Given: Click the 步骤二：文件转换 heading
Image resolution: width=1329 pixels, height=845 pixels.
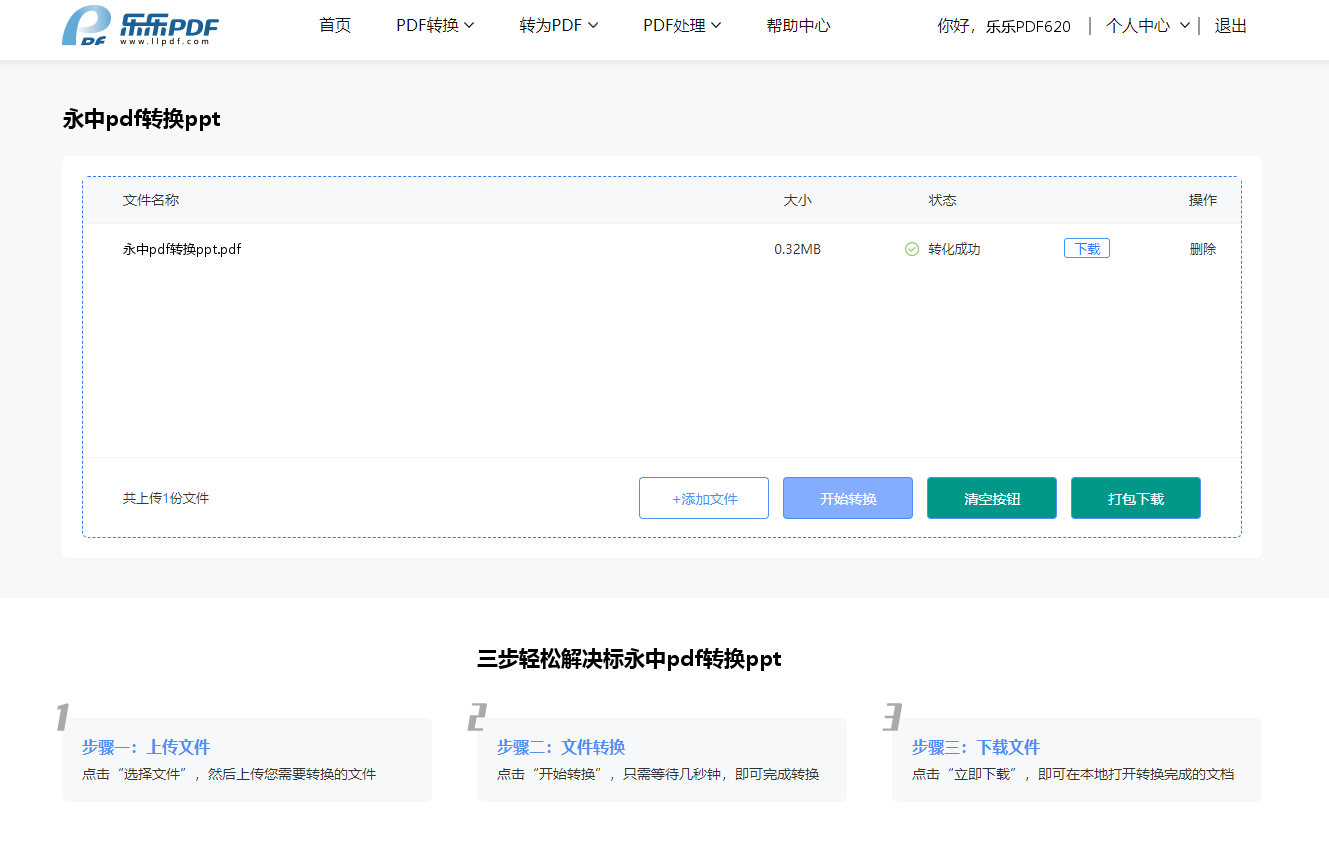Looking at the screenshot, I should point(561,747).
